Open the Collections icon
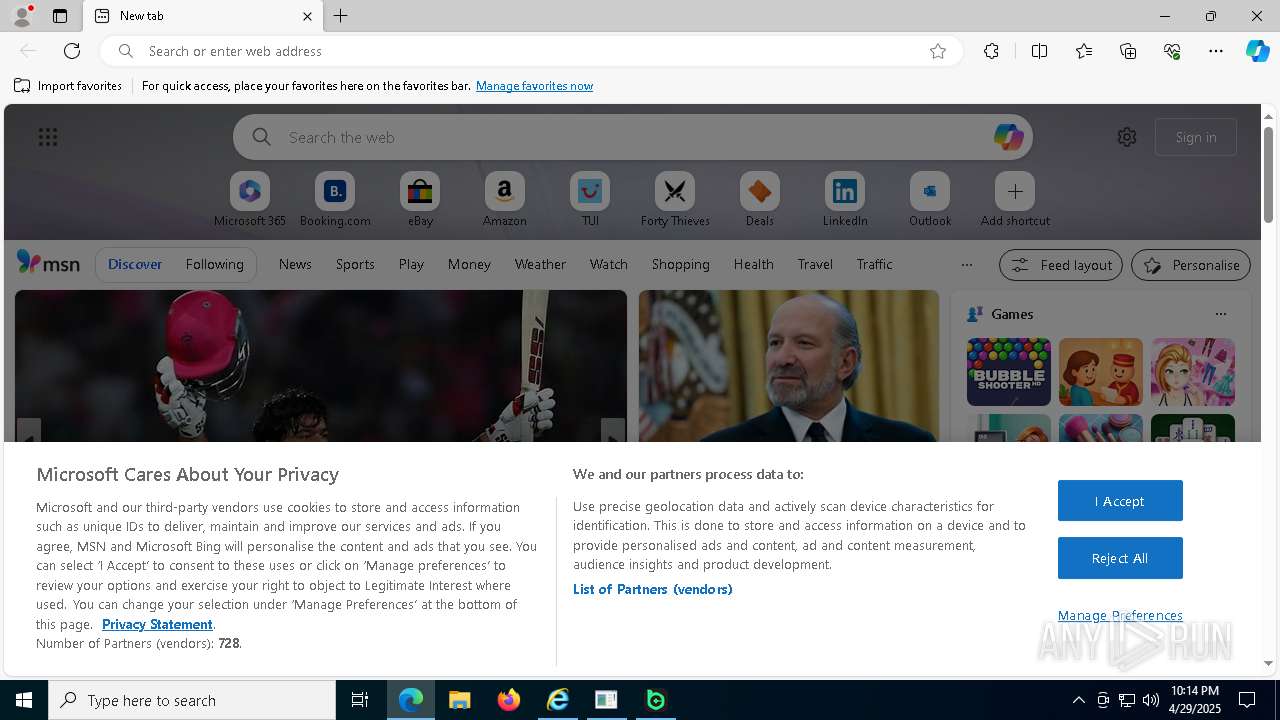1280x720 pixels. tap(1128, 51)
